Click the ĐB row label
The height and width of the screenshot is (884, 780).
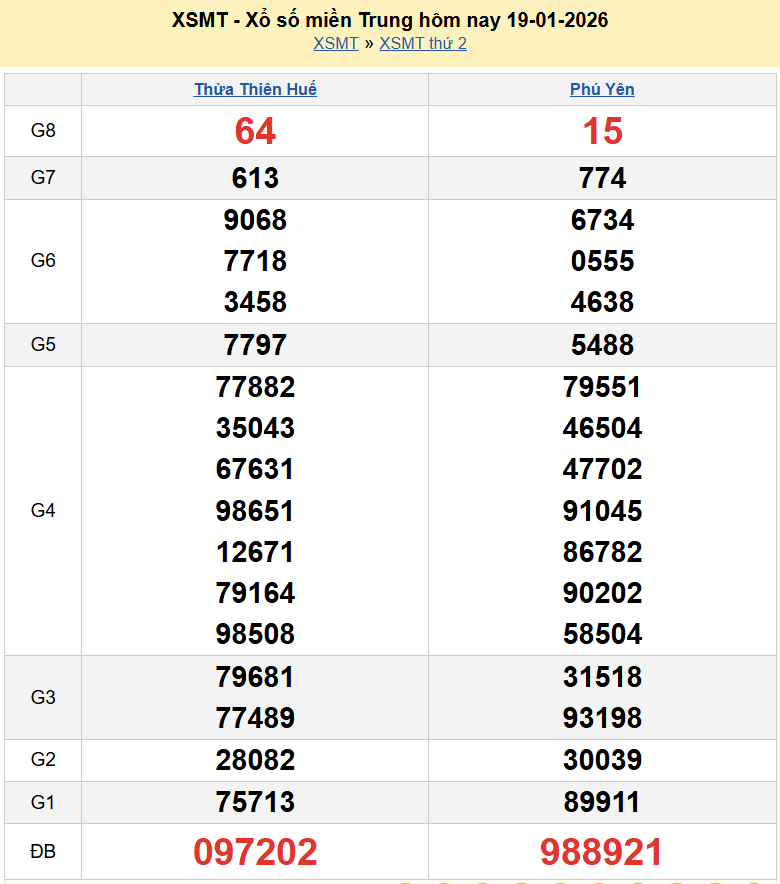43,852
